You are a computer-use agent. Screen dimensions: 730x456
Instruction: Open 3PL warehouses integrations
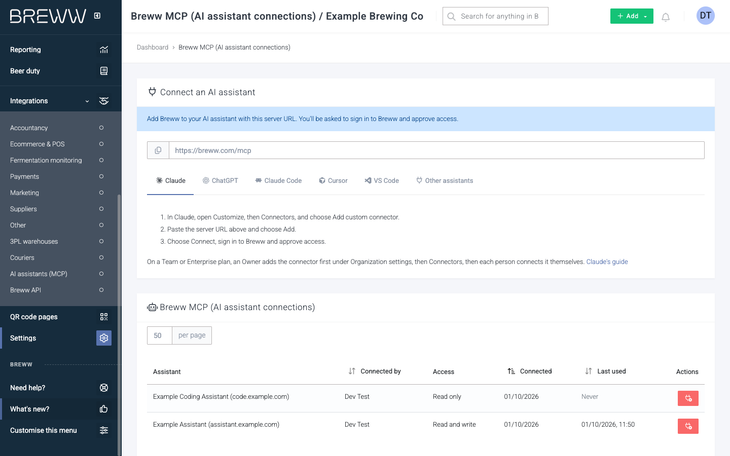pyautogui.click(x=34, y=241)
